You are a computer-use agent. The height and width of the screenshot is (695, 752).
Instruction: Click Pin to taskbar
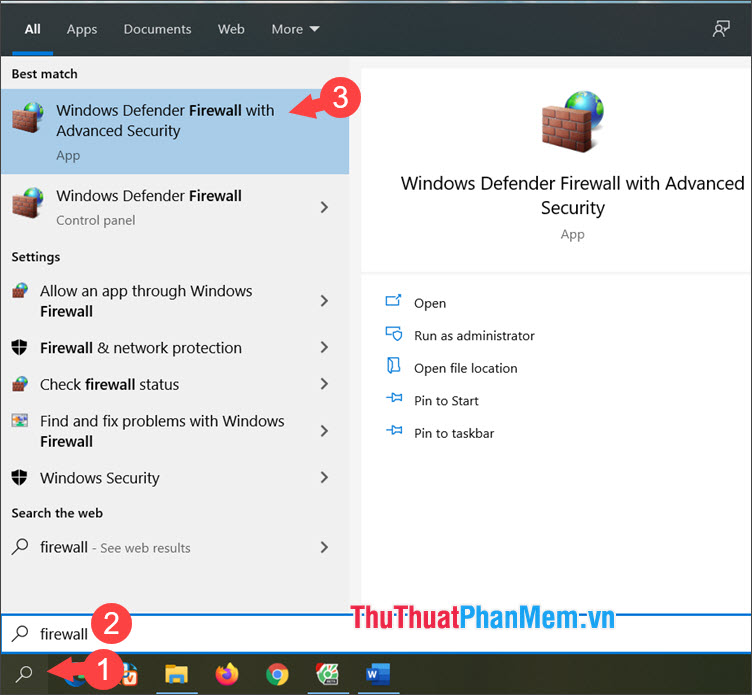454,434
